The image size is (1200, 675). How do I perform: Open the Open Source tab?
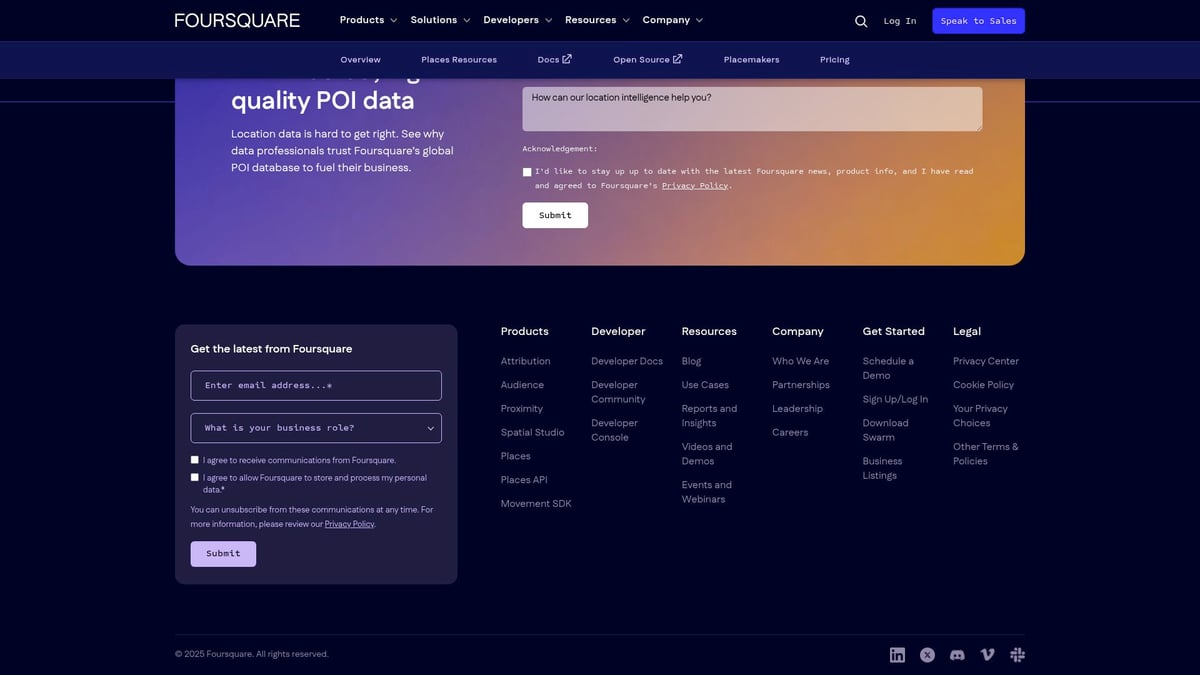tap(648, 60)
